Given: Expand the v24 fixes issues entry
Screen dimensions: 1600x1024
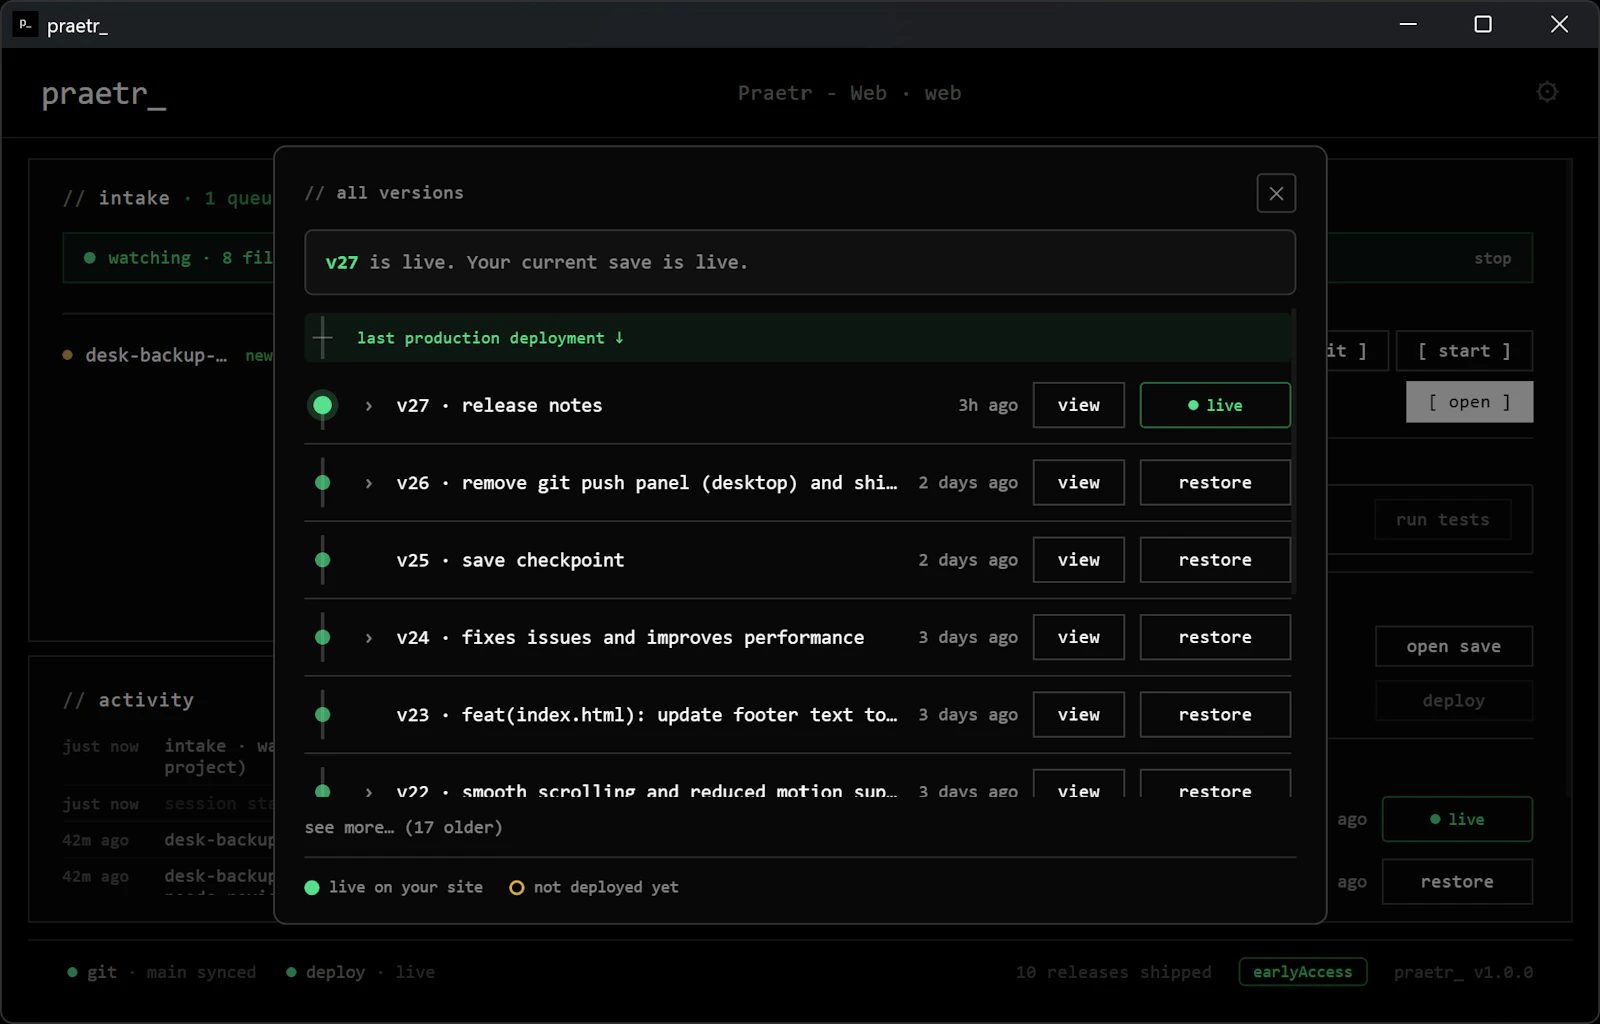Looking at the screenshot, I should coord(369,637).
